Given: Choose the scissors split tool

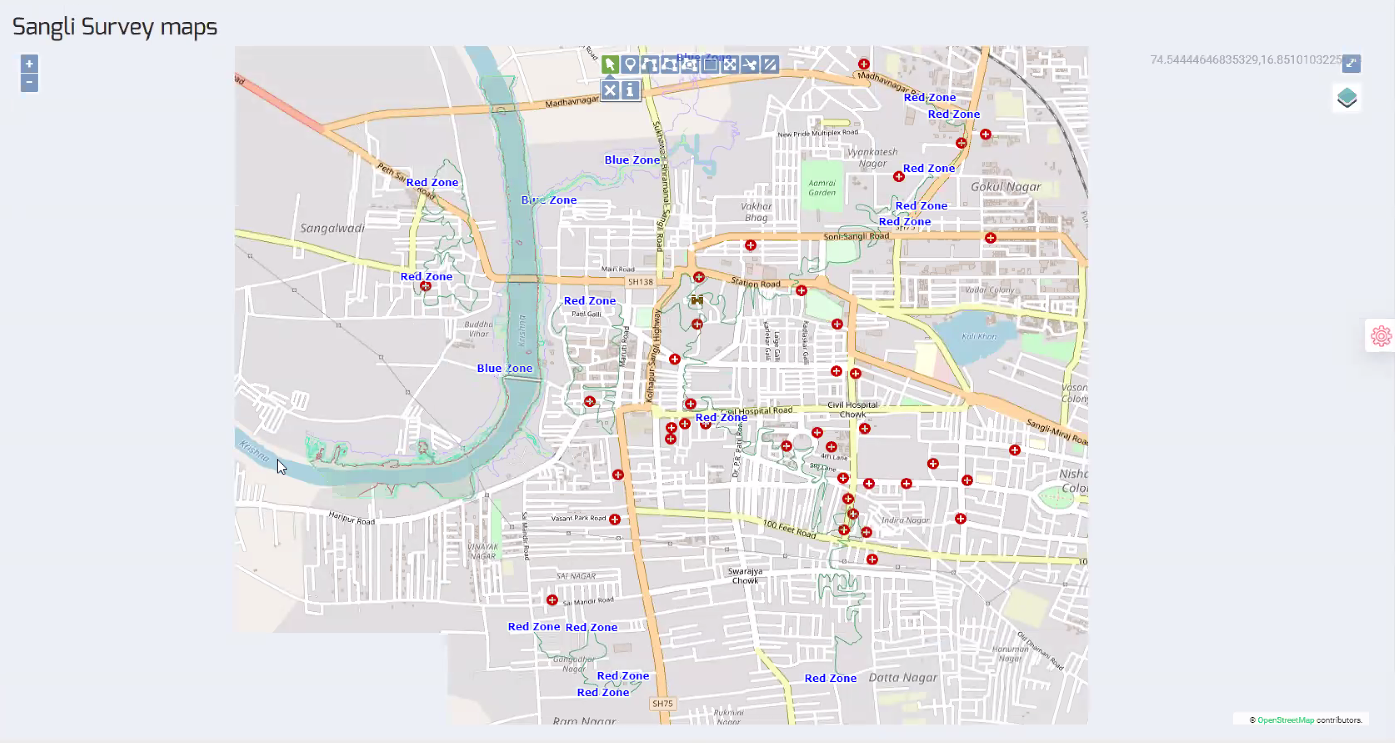Looking at the screenshot, I should point(751,65).
